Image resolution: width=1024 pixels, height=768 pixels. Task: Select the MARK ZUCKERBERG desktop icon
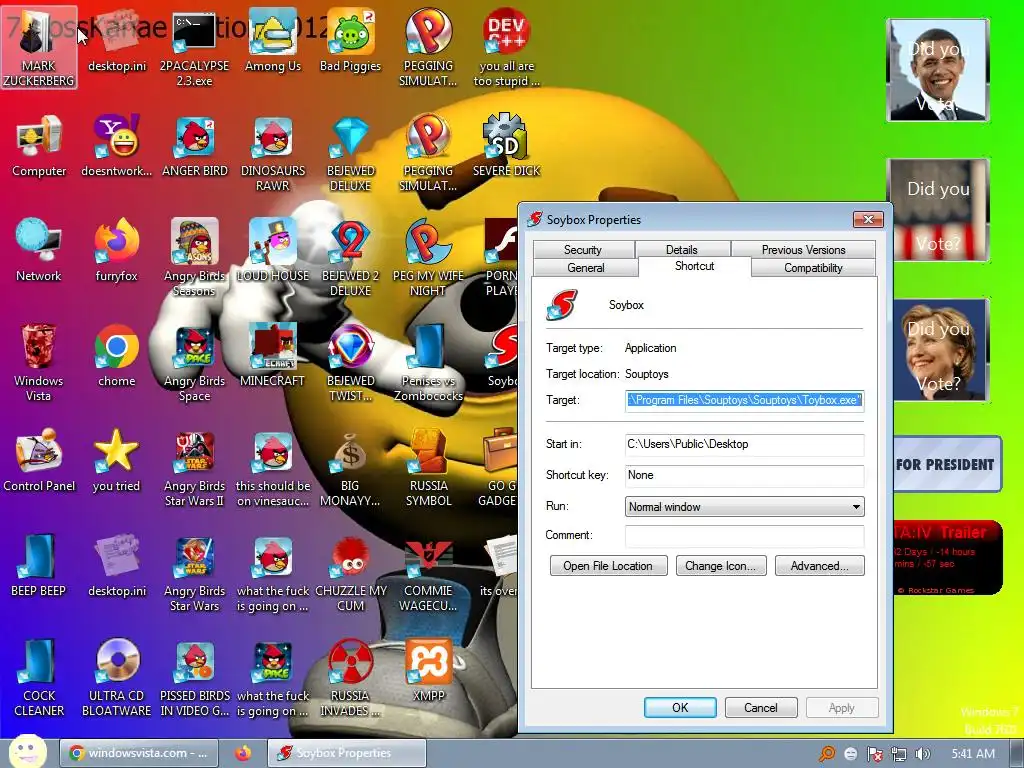(x=39, y=47)
